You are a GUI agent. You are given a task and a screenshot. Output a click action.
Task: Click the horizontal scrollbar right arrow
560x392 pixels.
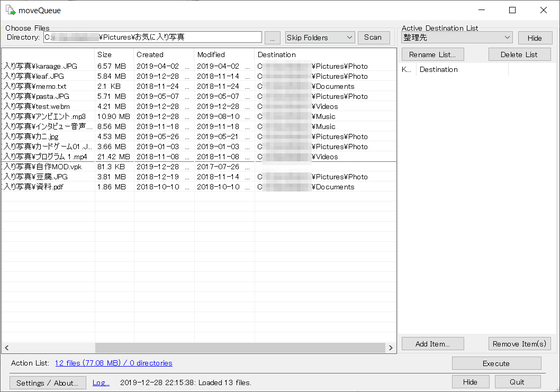pyautogui.click(x=390, y=348)
